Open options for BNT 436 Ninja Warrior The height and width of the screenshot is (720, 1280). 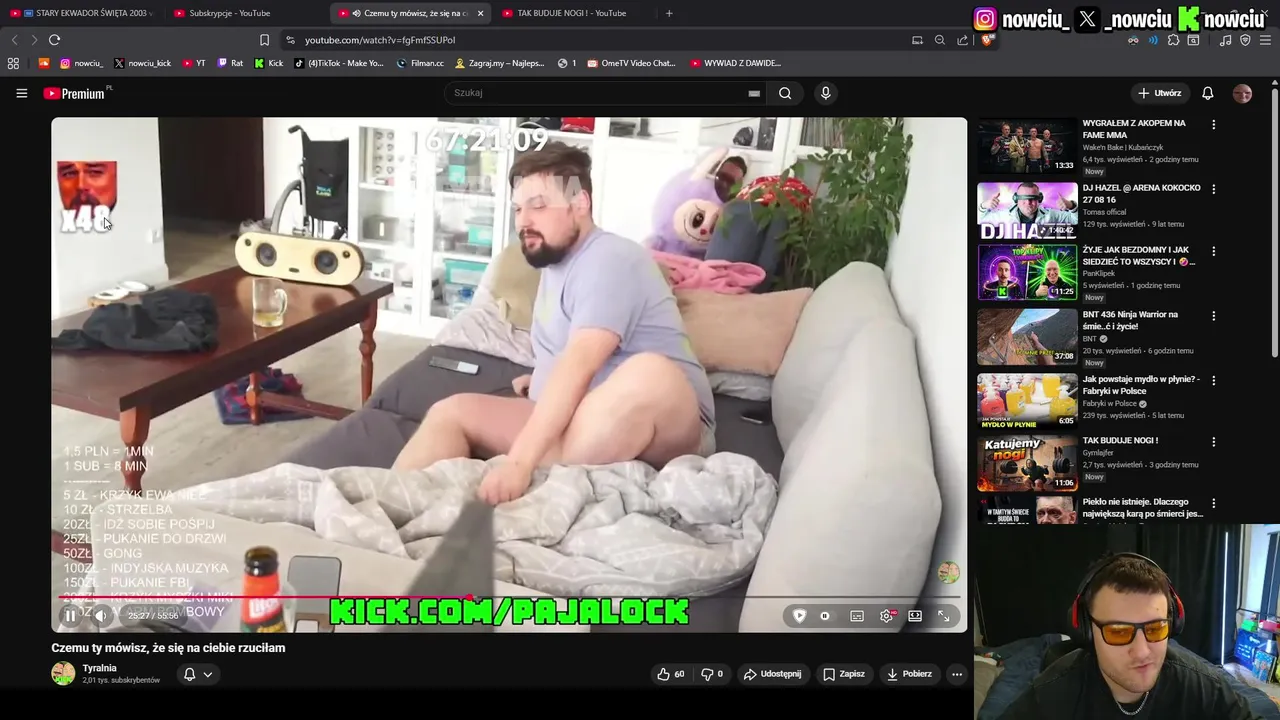point(1213,316)
